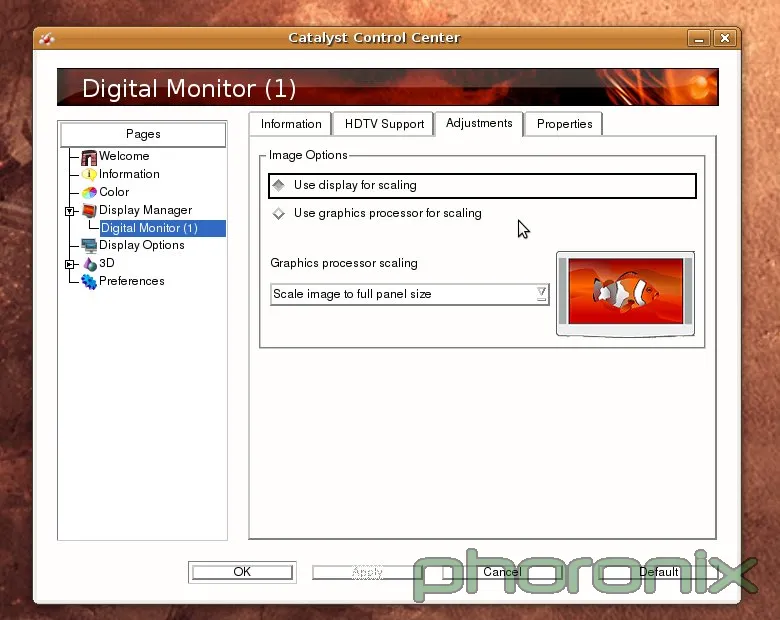
Task: Click the Cancel button
Action: (x=501, y=572)
